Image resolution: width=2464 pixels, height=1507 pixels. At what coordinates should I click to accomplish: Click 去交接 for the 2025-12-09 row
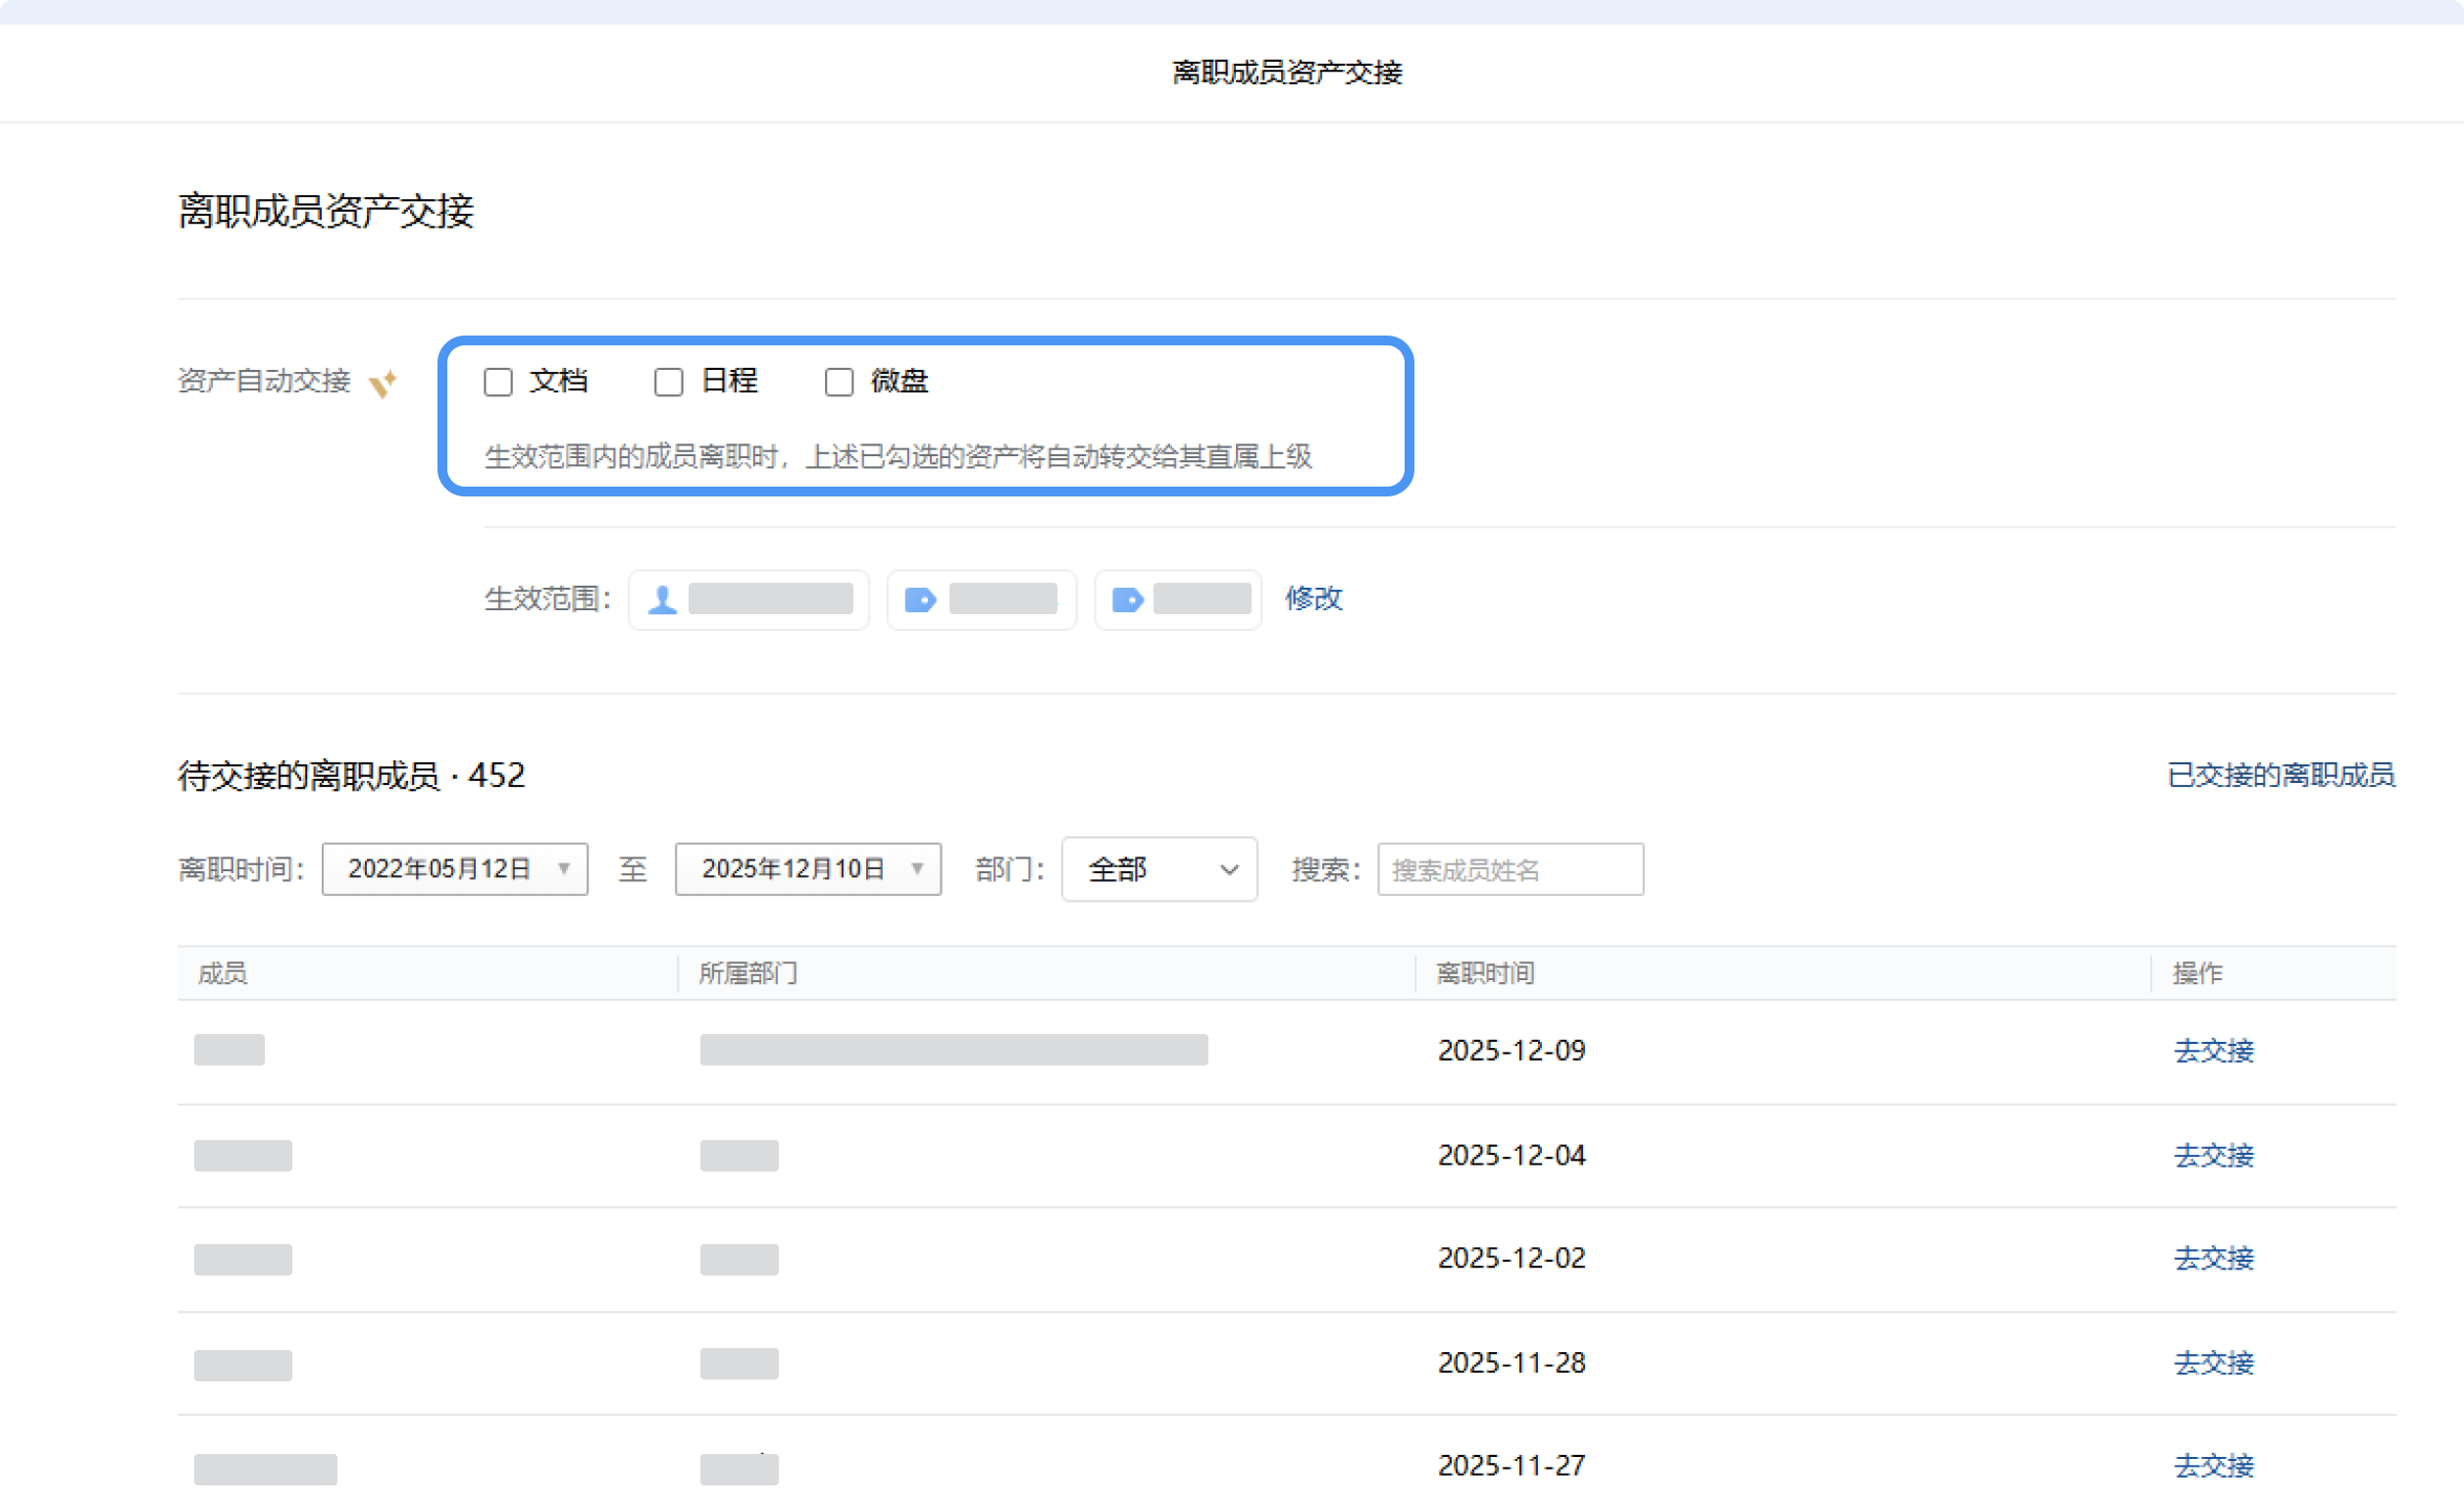point(2214,1051)
